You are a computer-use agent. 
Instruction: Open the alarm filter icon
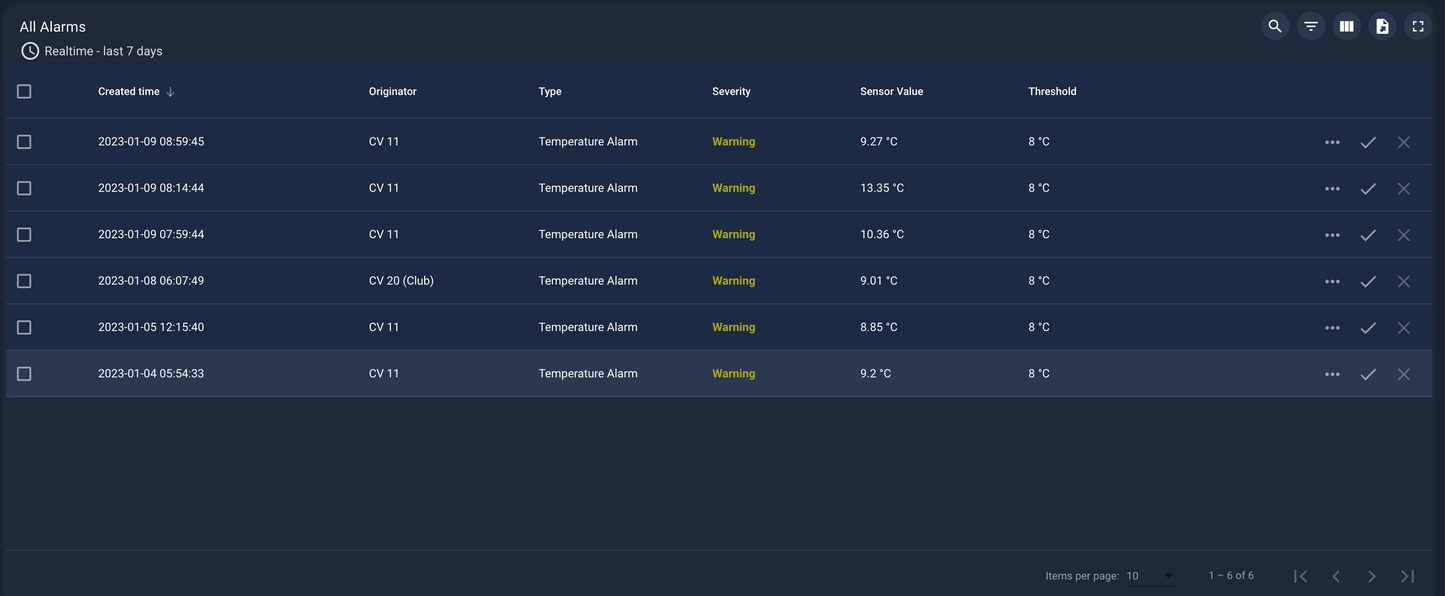(1310, 27)
